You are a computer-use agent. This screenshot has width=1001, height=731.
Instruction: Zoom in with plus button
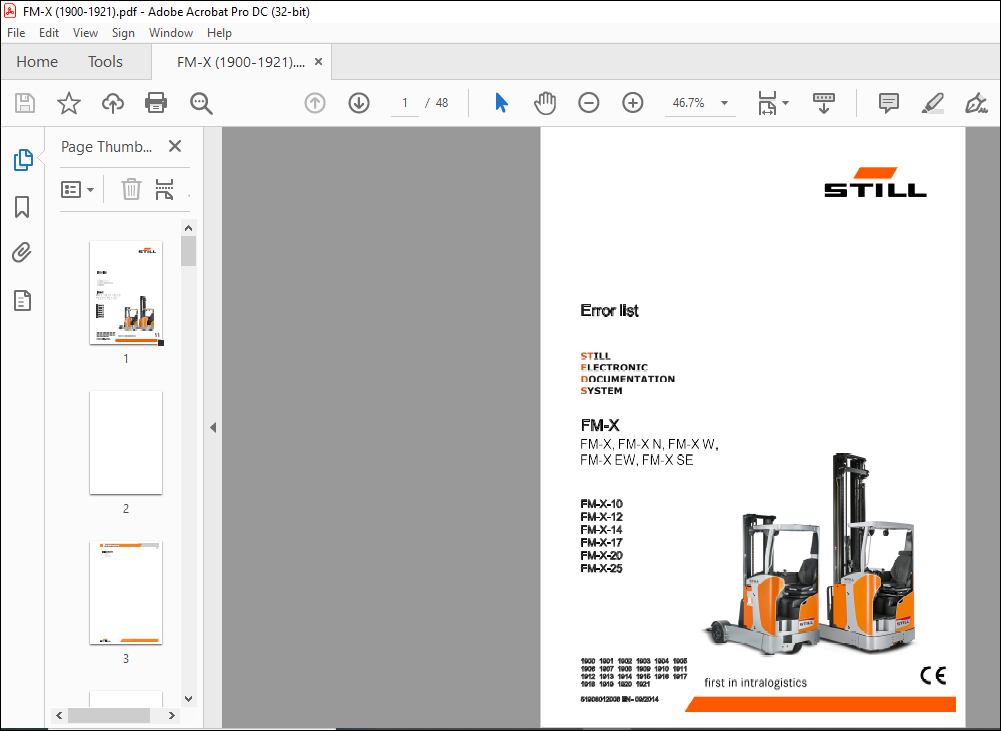[633, 103]
